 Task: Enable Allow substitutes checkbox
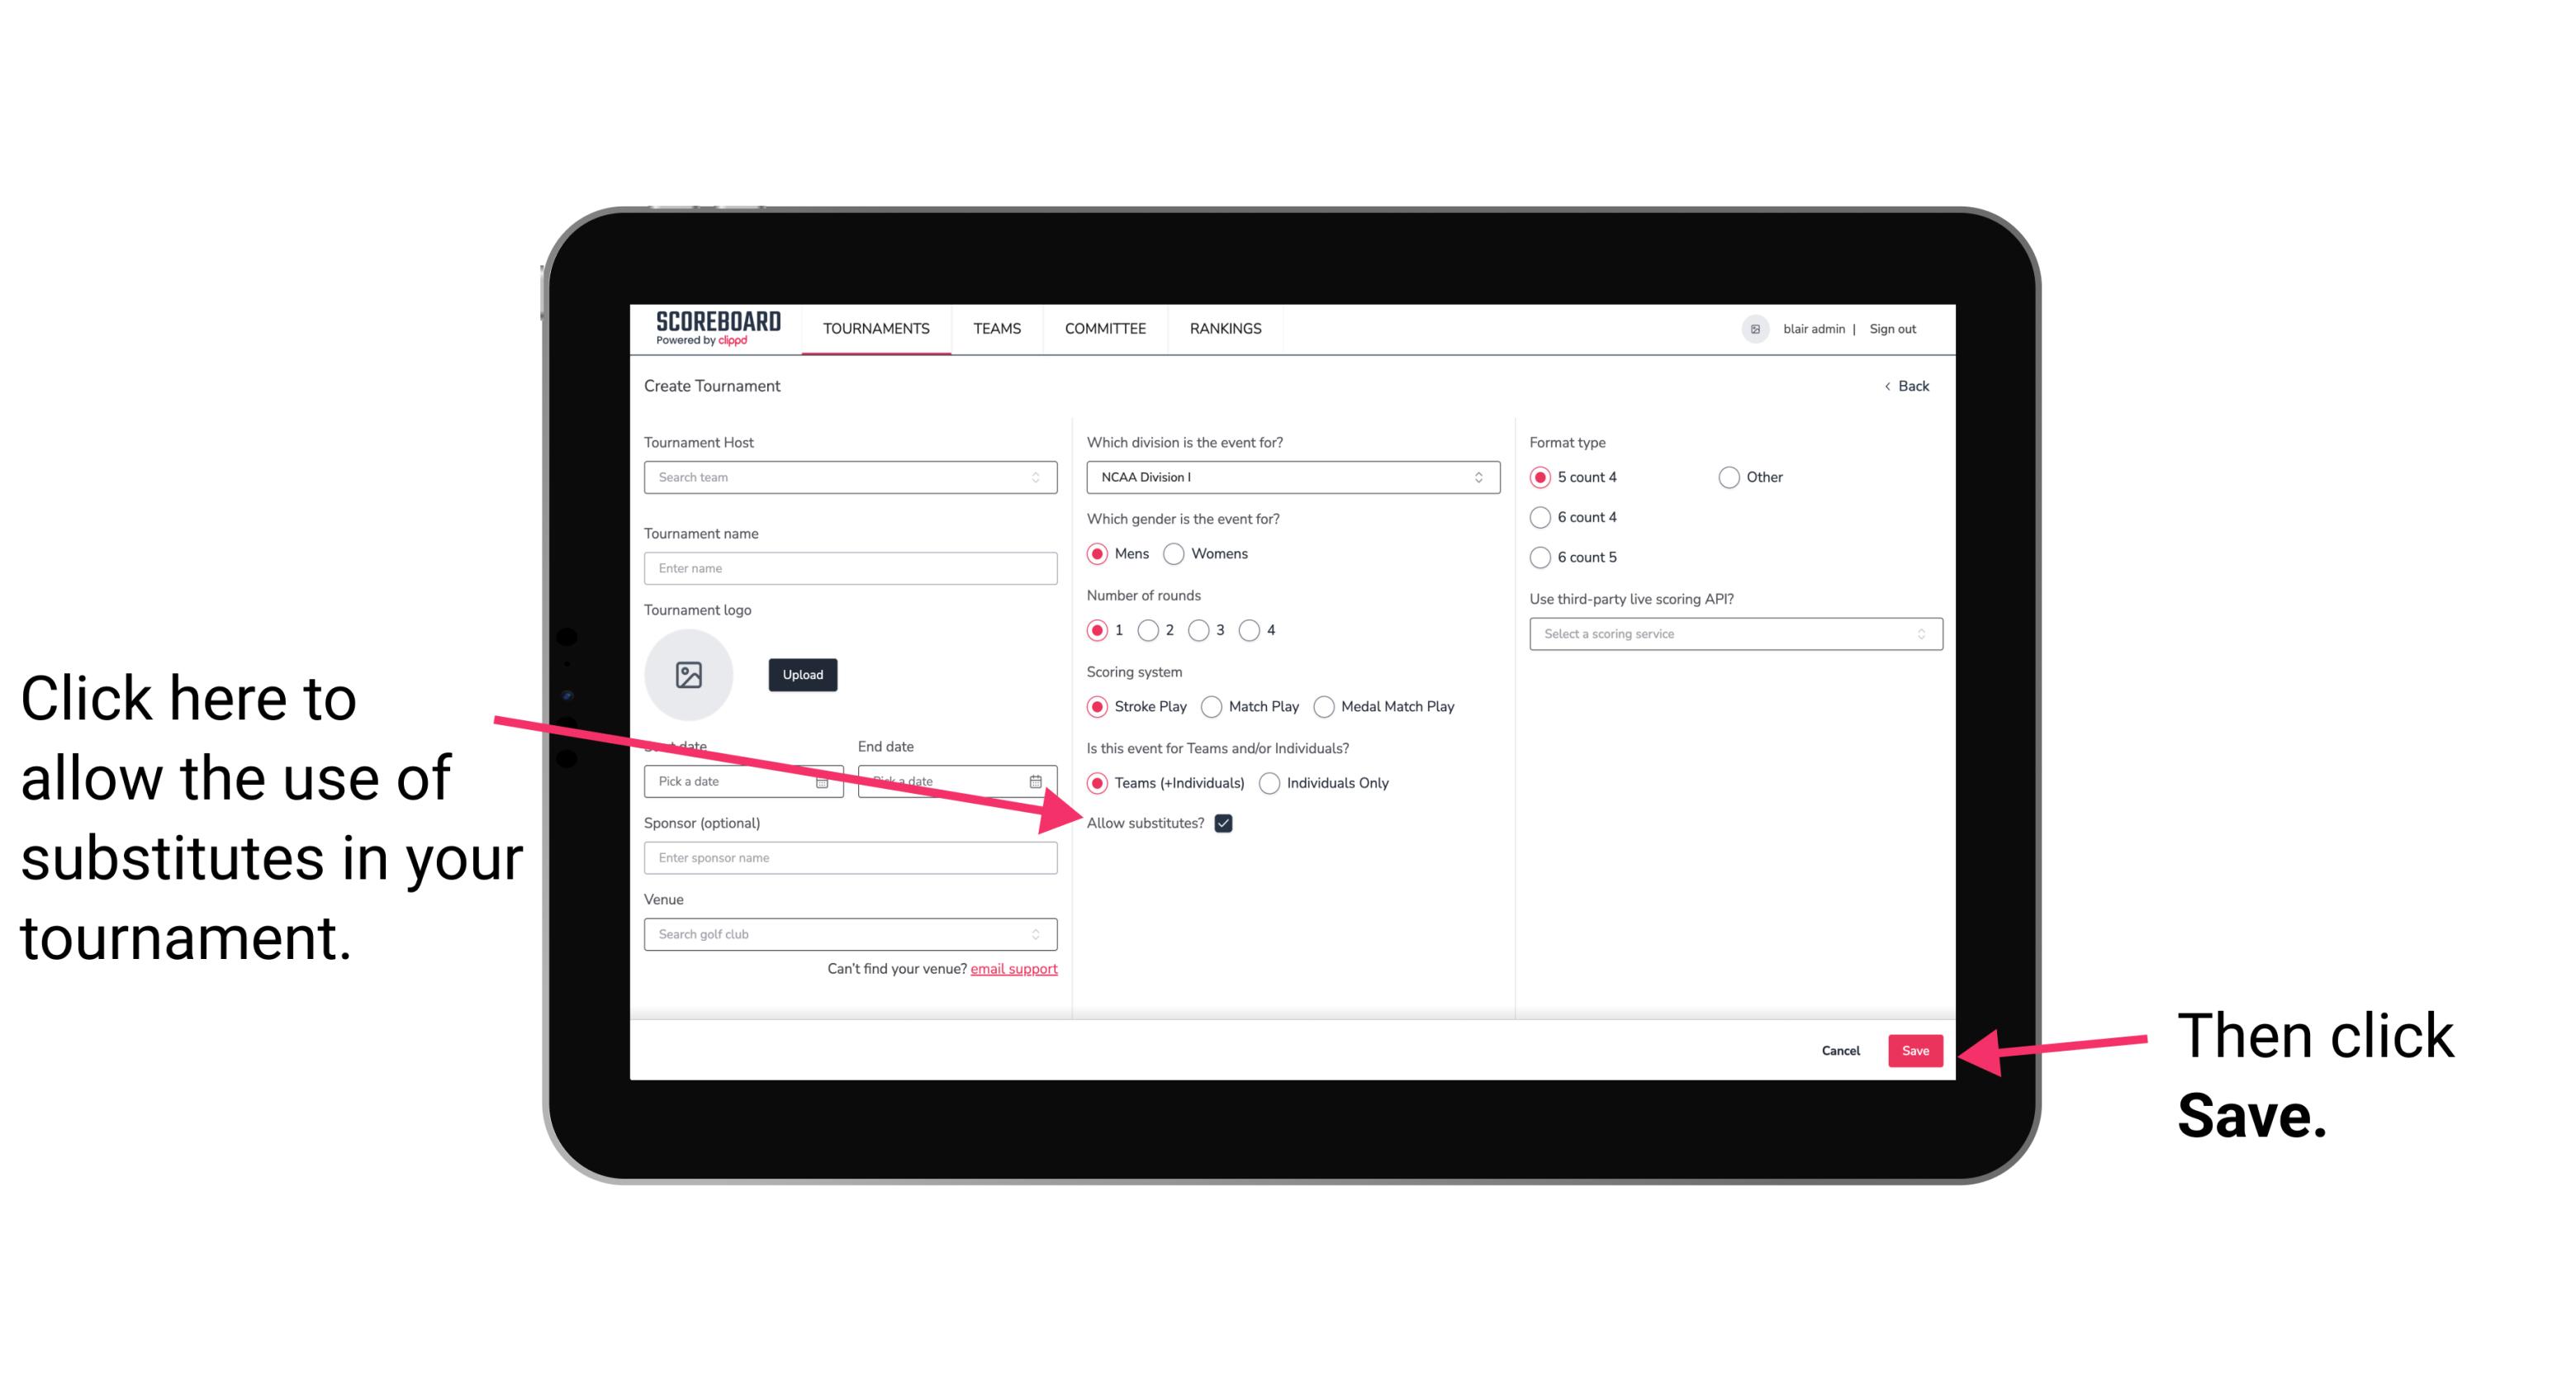(1226, 824)
